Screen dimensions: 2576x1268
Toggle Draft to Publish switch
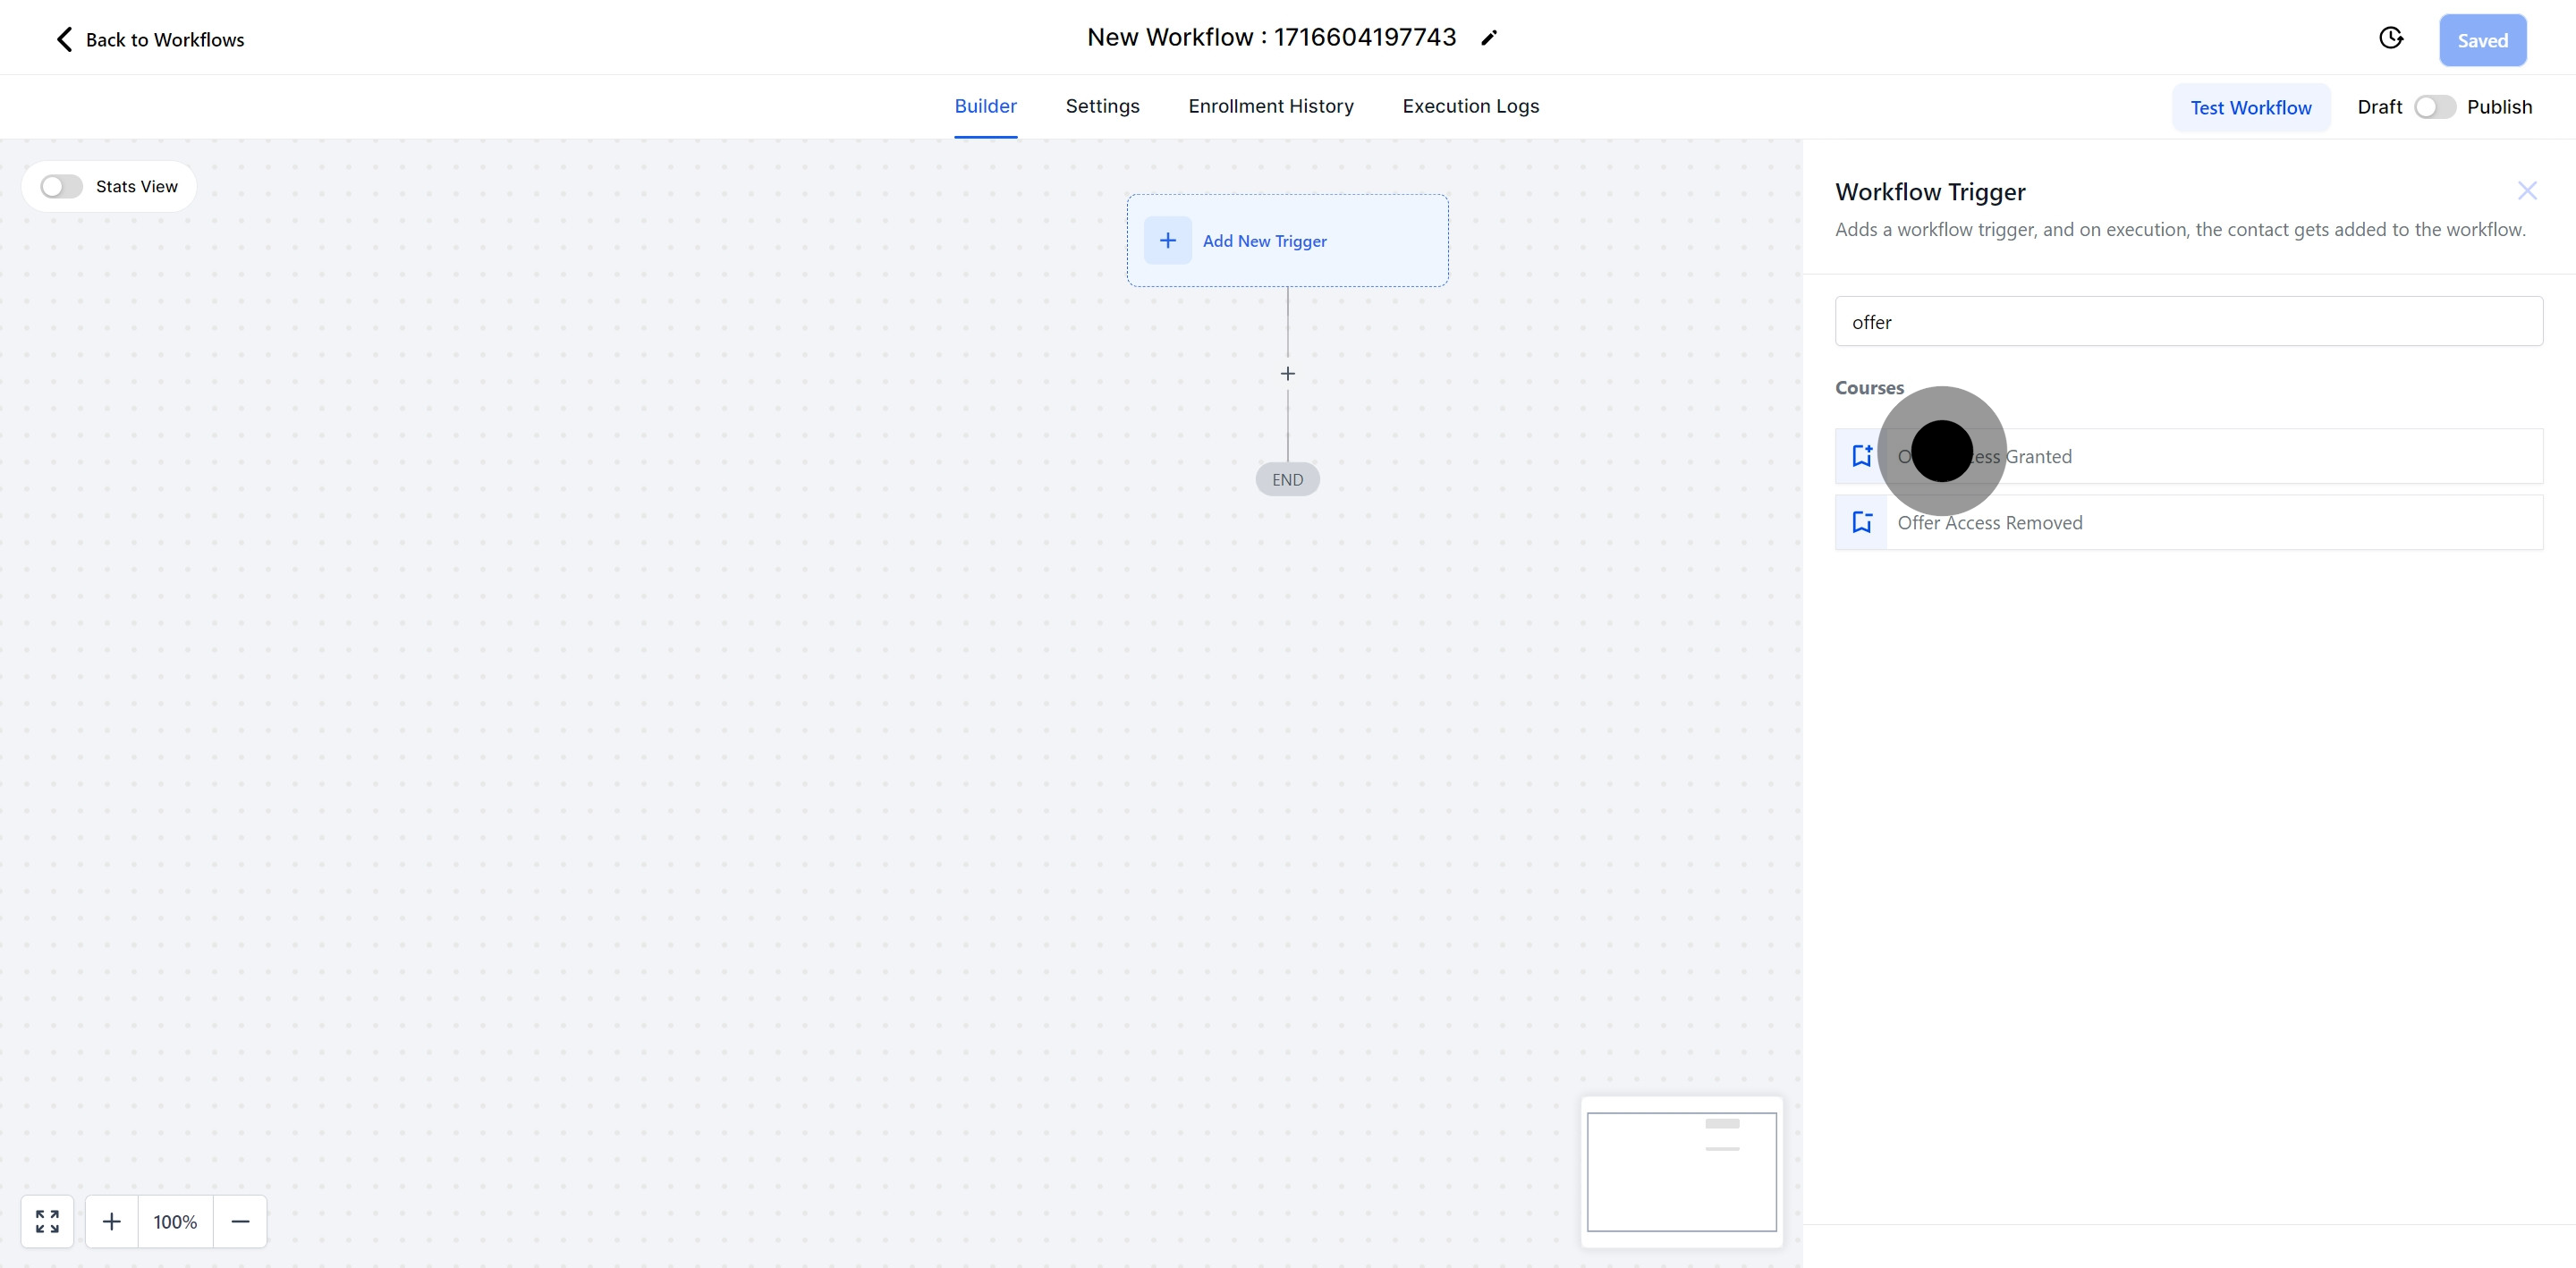coord(2434,107)
